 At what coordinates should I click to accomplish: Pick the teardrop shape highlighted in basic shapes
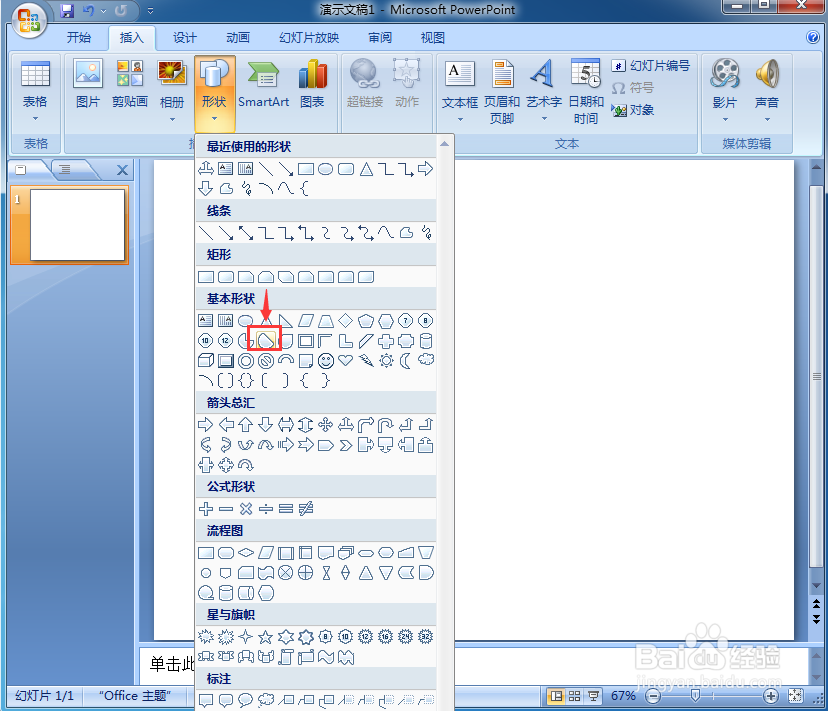[266, 341]
